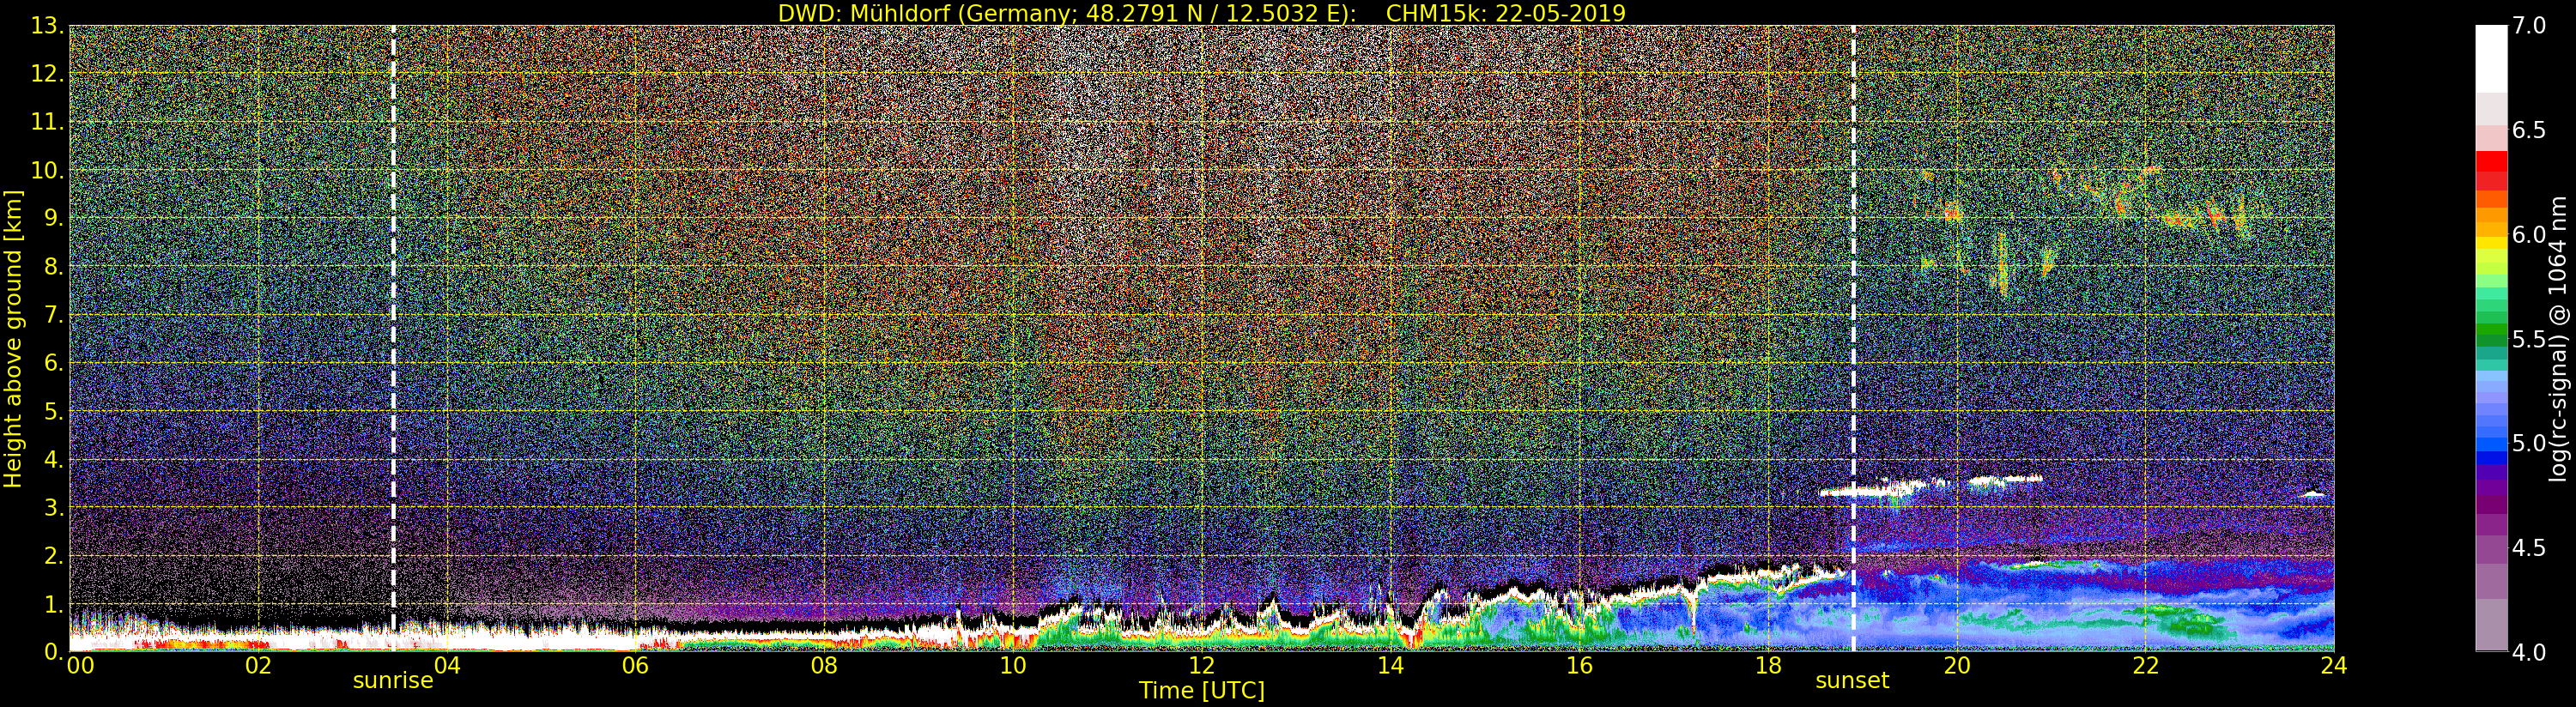The height and width of the screenshot is (707, 2576).
Task: Click the time tick label '12' on time axis
Action: tap(1202, 666)
